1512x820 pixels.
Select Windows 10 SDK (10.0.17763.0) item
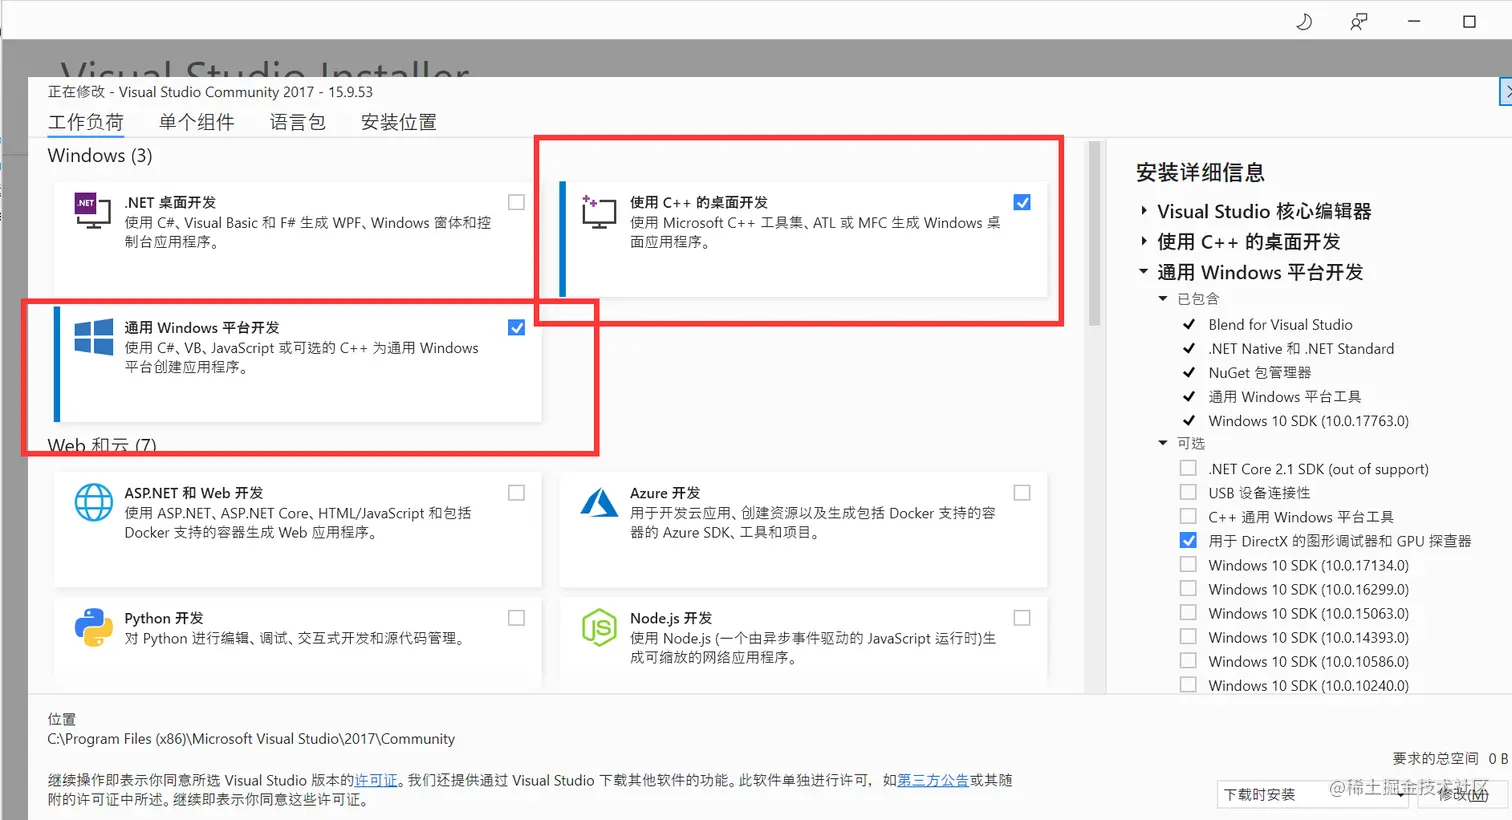click(1308, 421)
